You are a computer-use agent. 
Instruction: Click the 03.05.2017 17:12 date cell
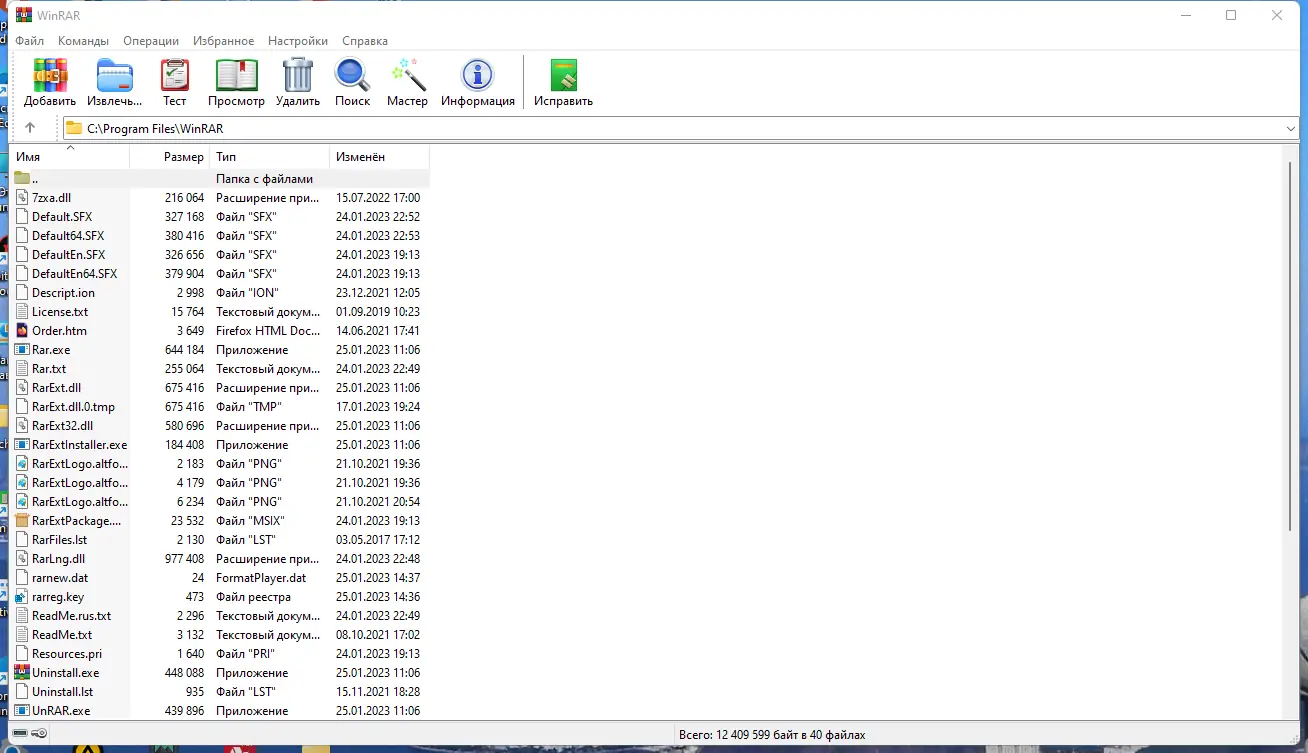tap(378, 540)
